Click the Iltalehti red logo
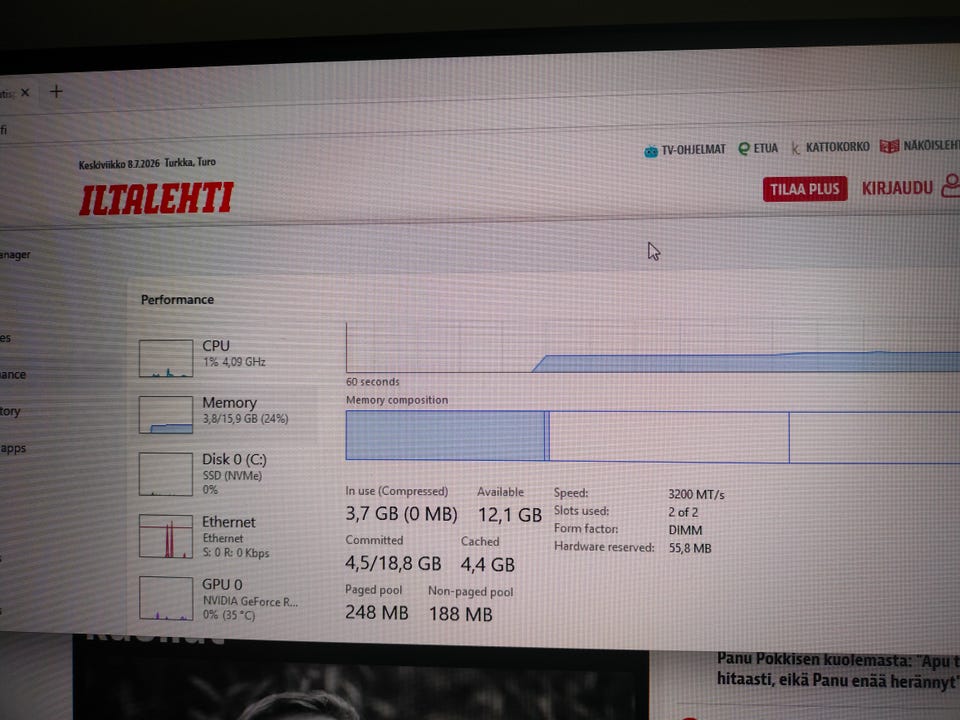The height and width of the screenshot is (720, 960). coord(156,198)
